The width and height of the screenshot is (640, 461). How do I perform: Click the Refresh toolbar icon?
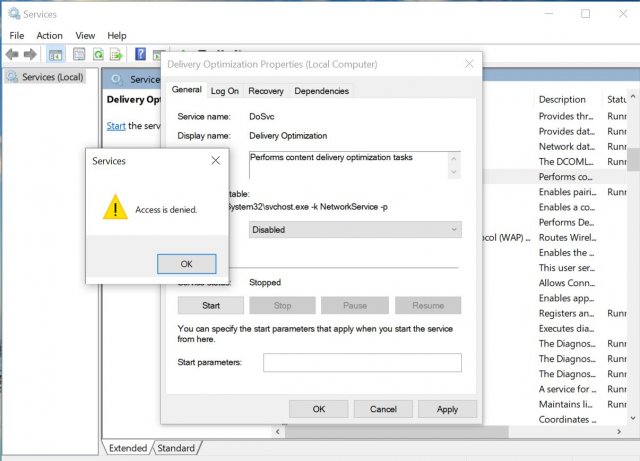pos(98,54)
